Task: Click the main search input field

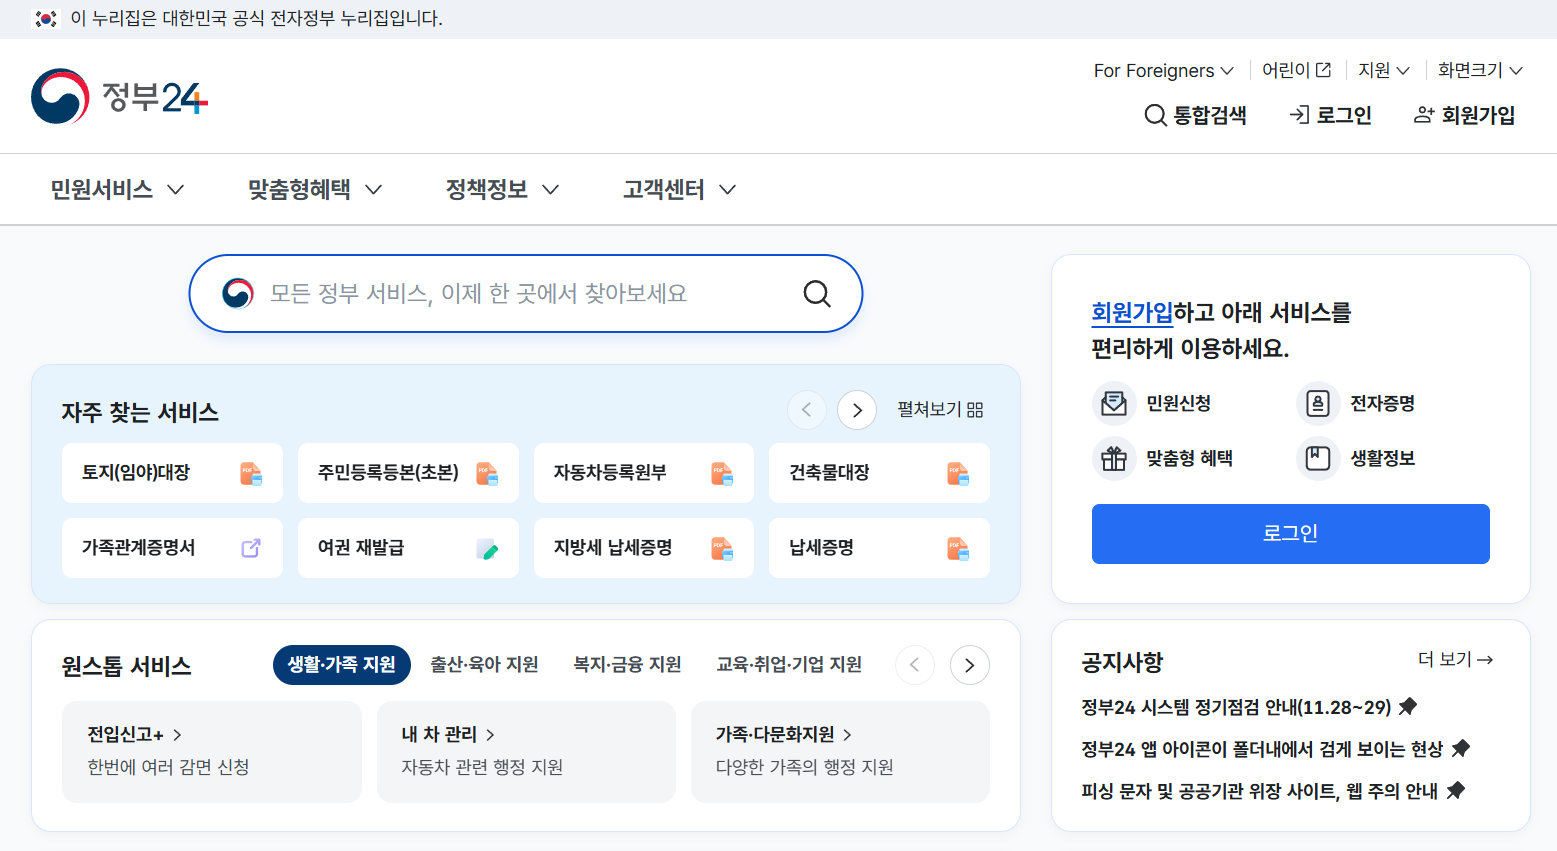Action: [526, 293]
